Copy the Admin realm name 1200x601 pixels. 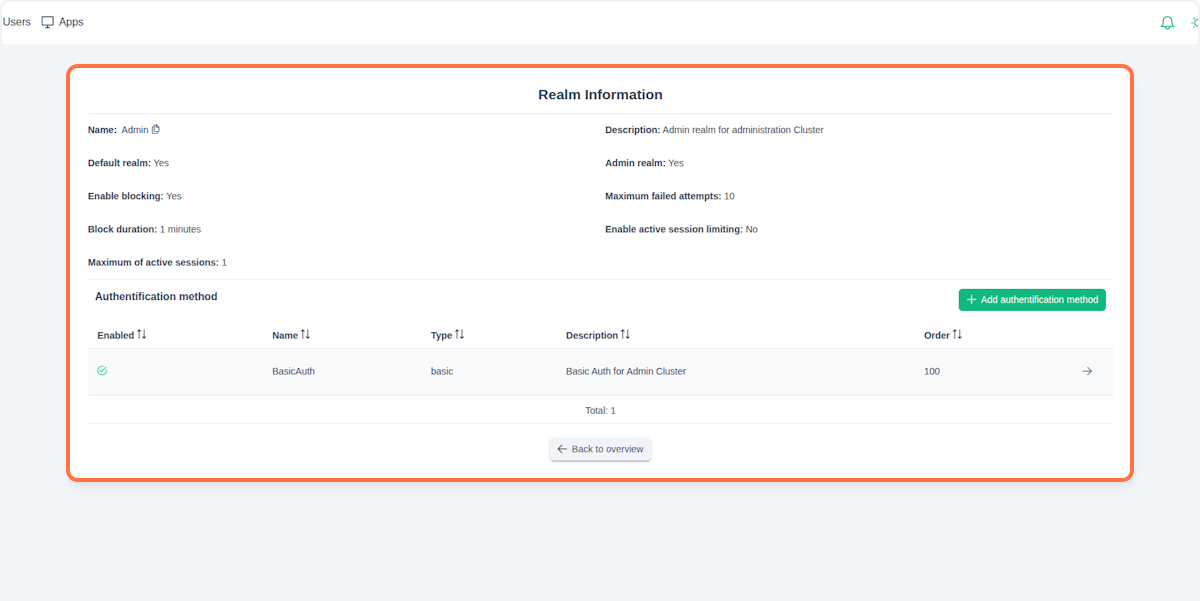(156, 130)
